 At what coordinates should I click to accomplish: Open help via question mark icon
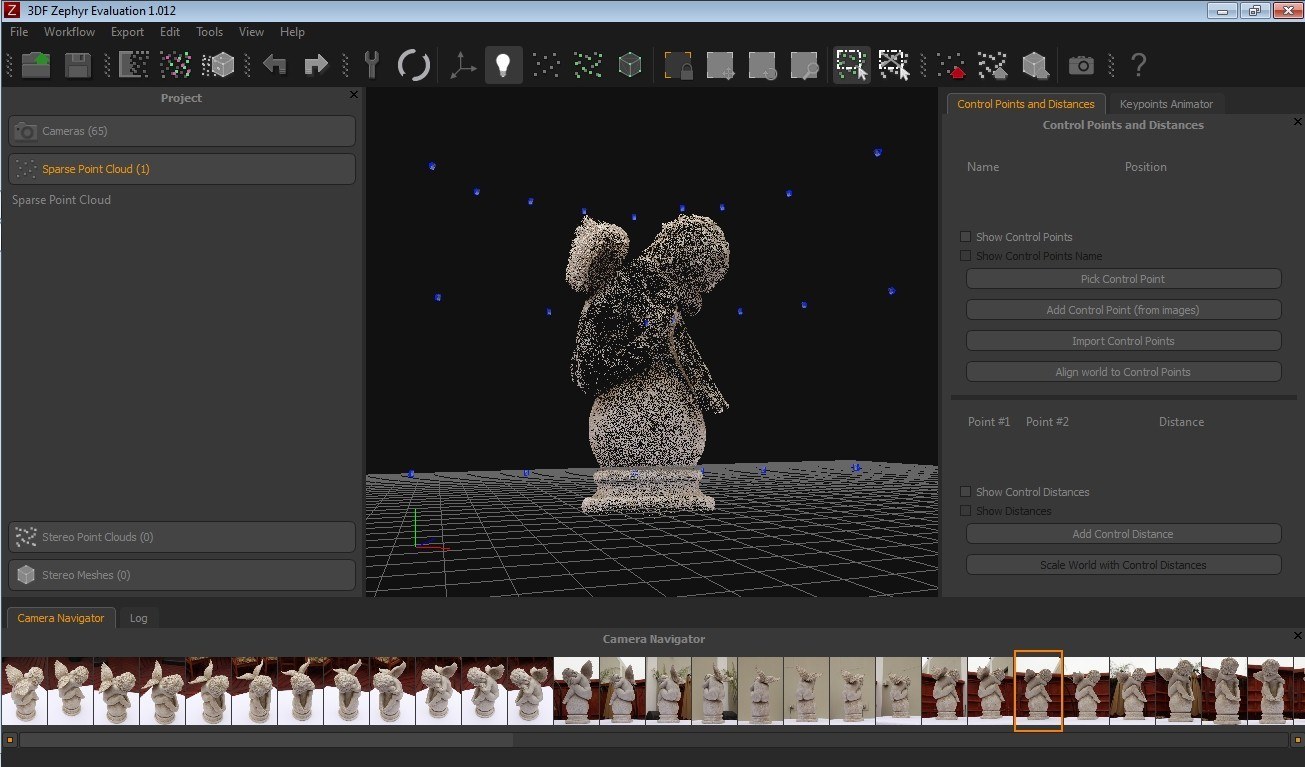point(1138,65)
